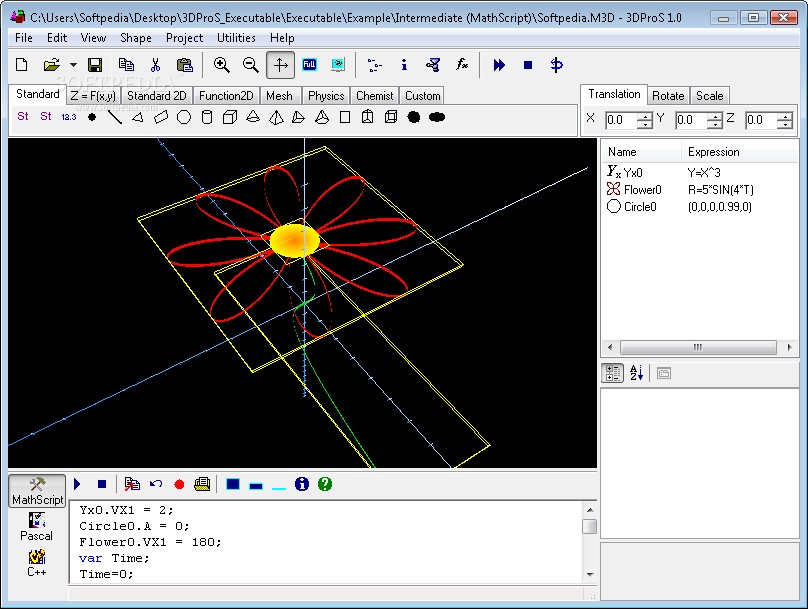Select the cube shape tool
The height and width of the screenshot is (609, 808).
230,117
